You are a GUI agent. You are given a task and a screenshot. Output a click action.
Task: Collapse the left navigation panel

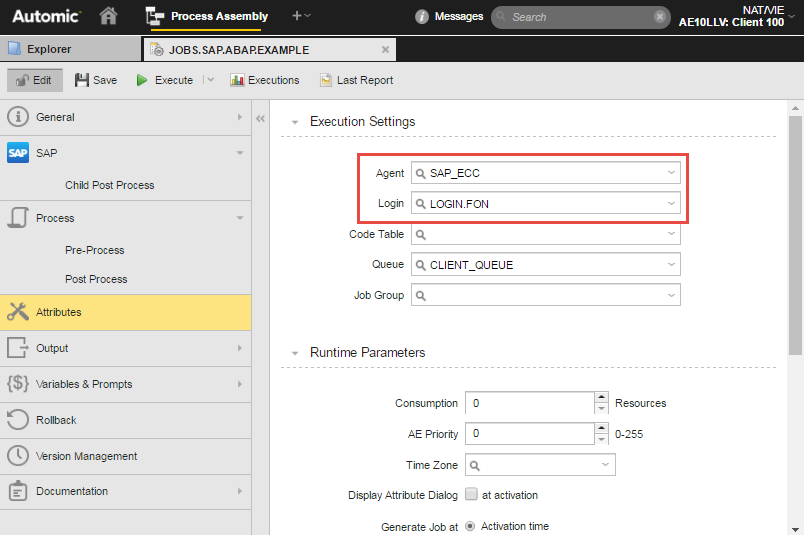[x=260, y=119]
